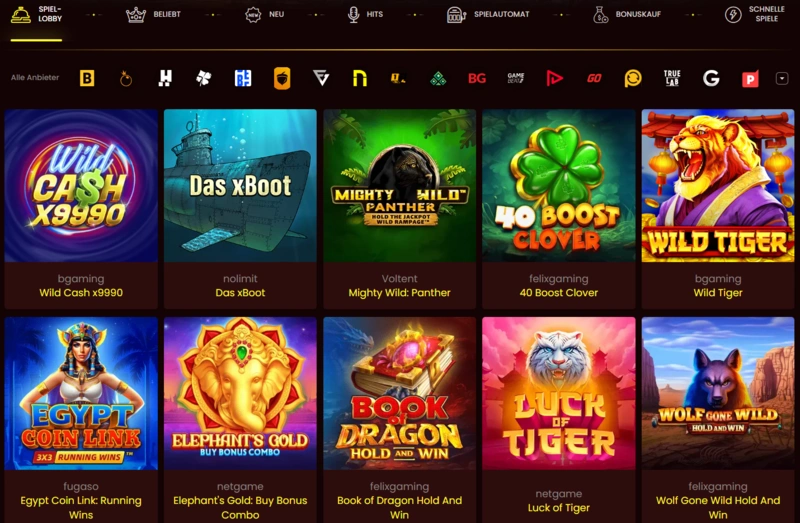The height and width of the screenshot is (523, 800).
Task: Click 'Egypt Coin Link: Running Wins' title
Action: pos(81,508)
